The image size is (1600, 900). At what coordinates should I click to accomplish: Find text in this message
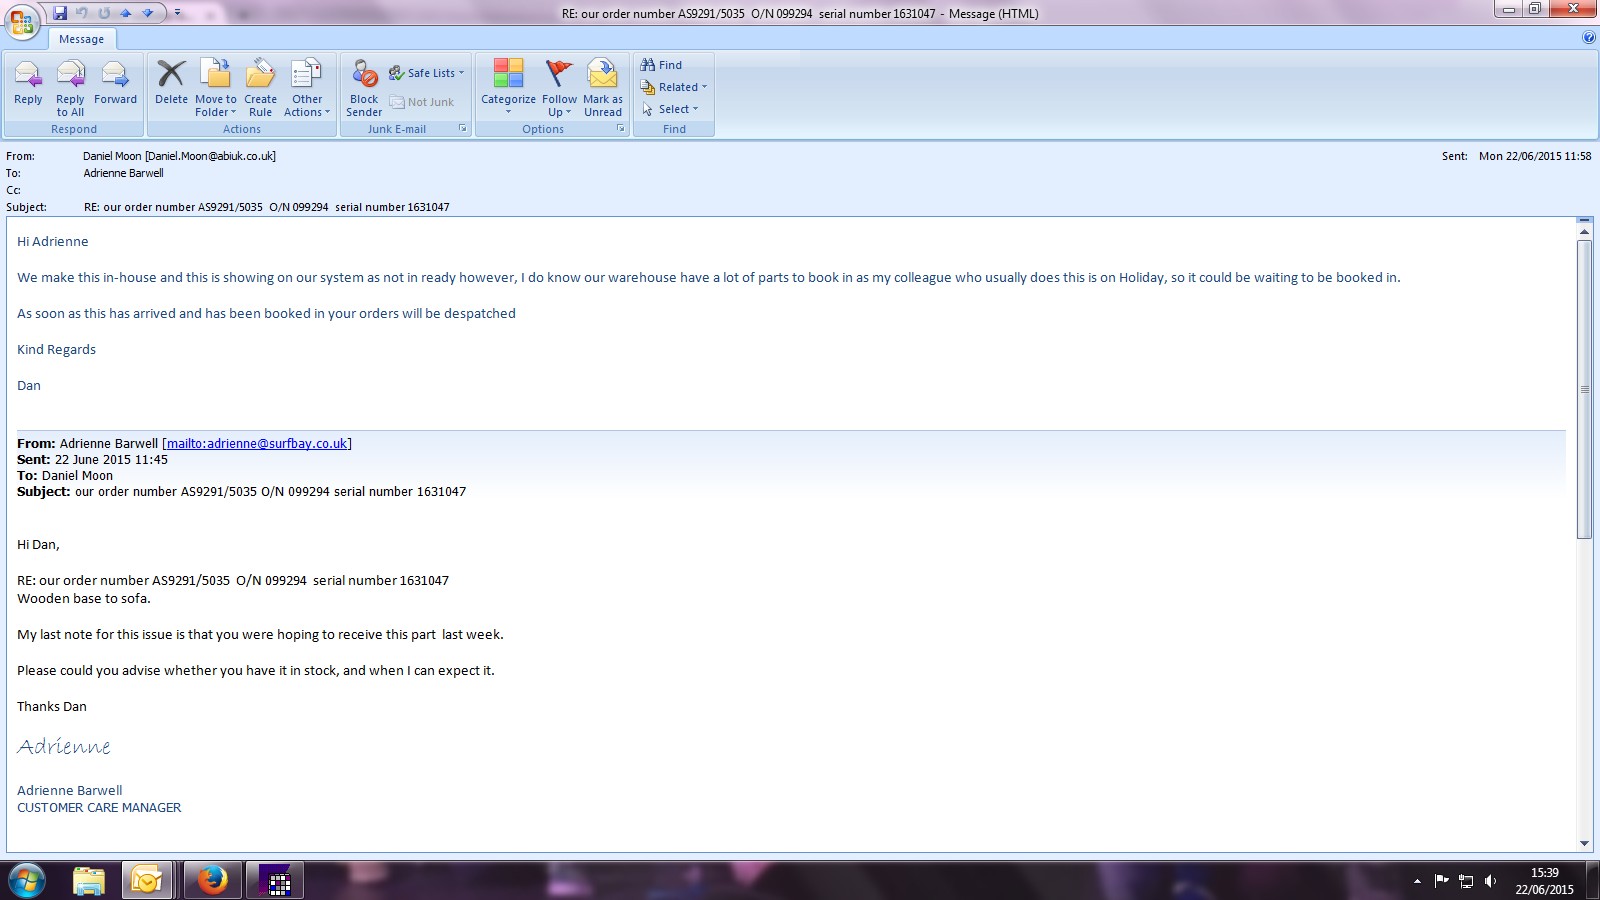(x=661, y=65)
